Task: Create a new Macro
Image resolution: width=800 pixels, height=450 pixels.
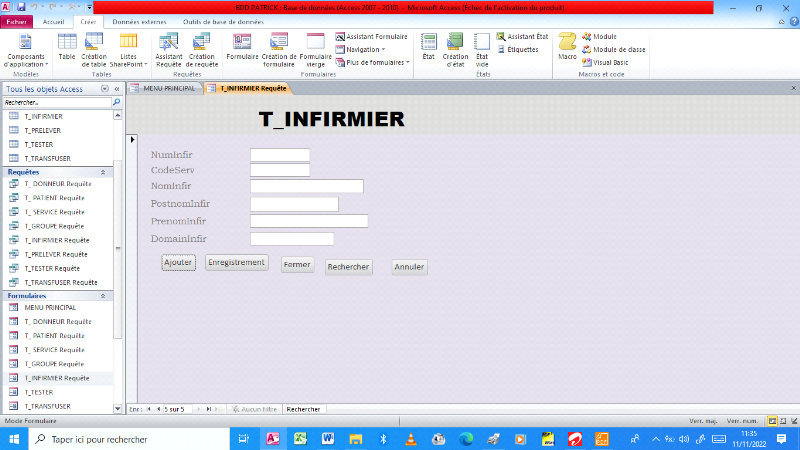Action: point(567,47)
